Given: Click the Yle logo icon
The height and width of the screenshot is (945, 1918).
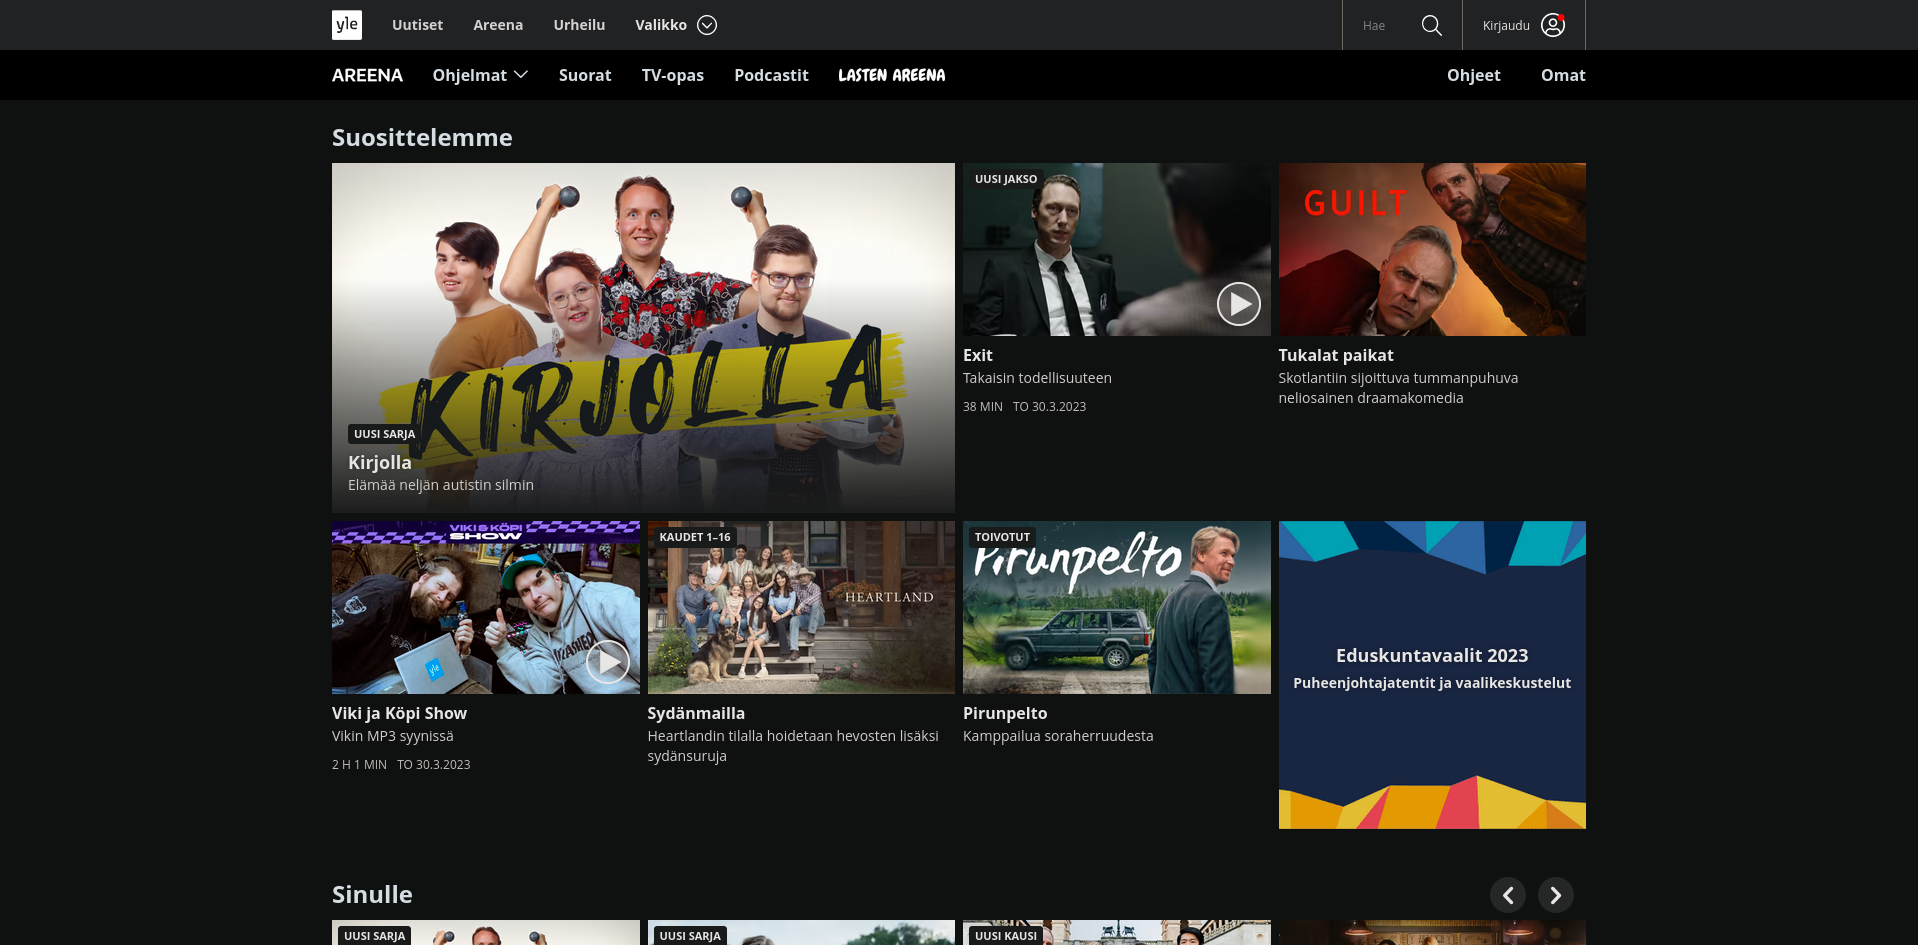Looking at the screenshot, I should pos(347,25).
